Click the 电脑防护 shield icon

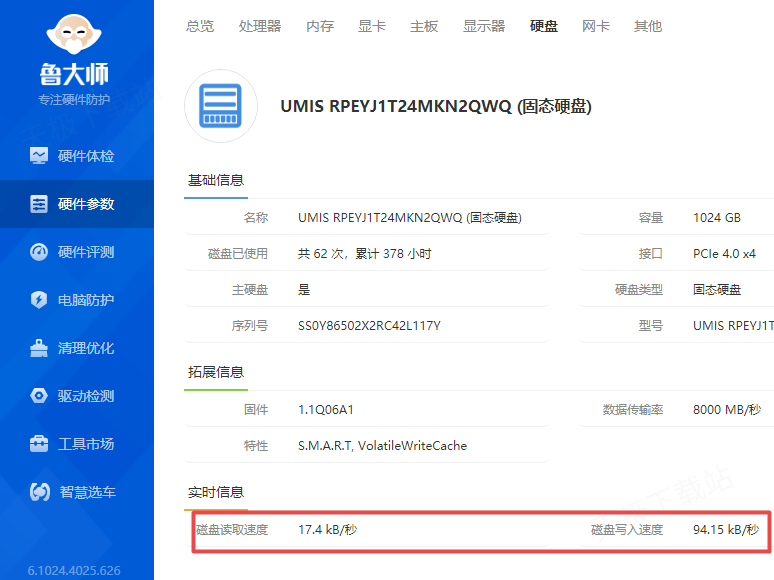[x=39, y=300]
